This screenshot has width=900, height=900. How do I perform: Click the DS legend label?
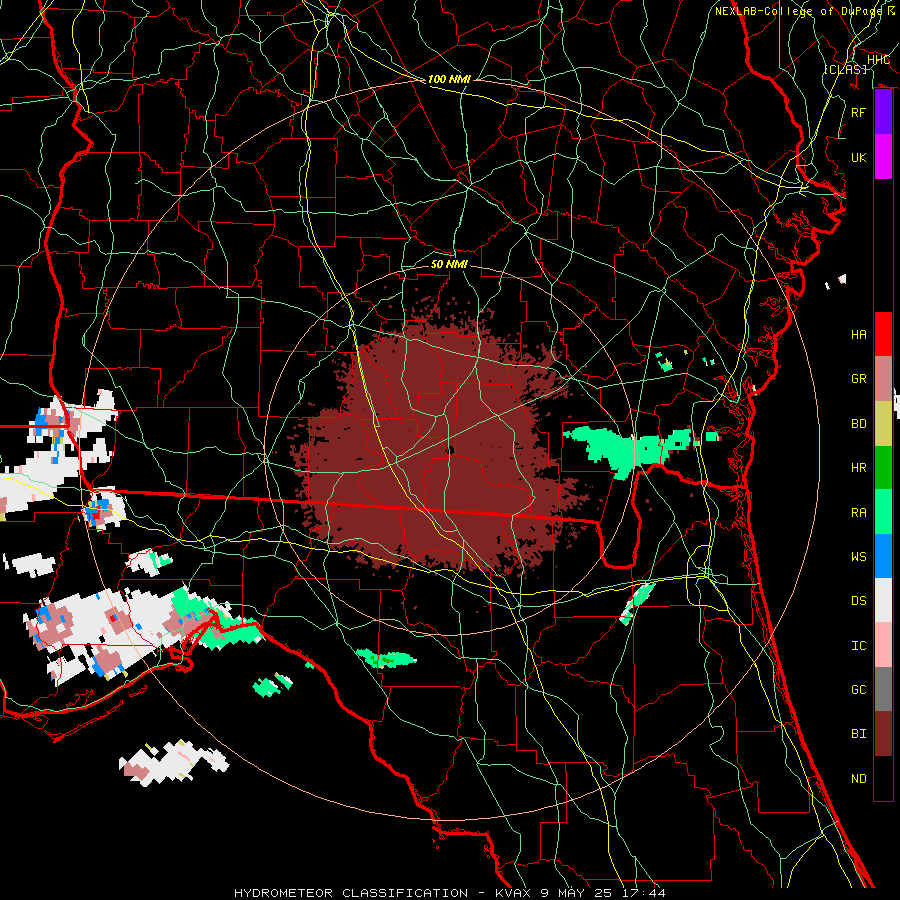[x=858, y=601]
